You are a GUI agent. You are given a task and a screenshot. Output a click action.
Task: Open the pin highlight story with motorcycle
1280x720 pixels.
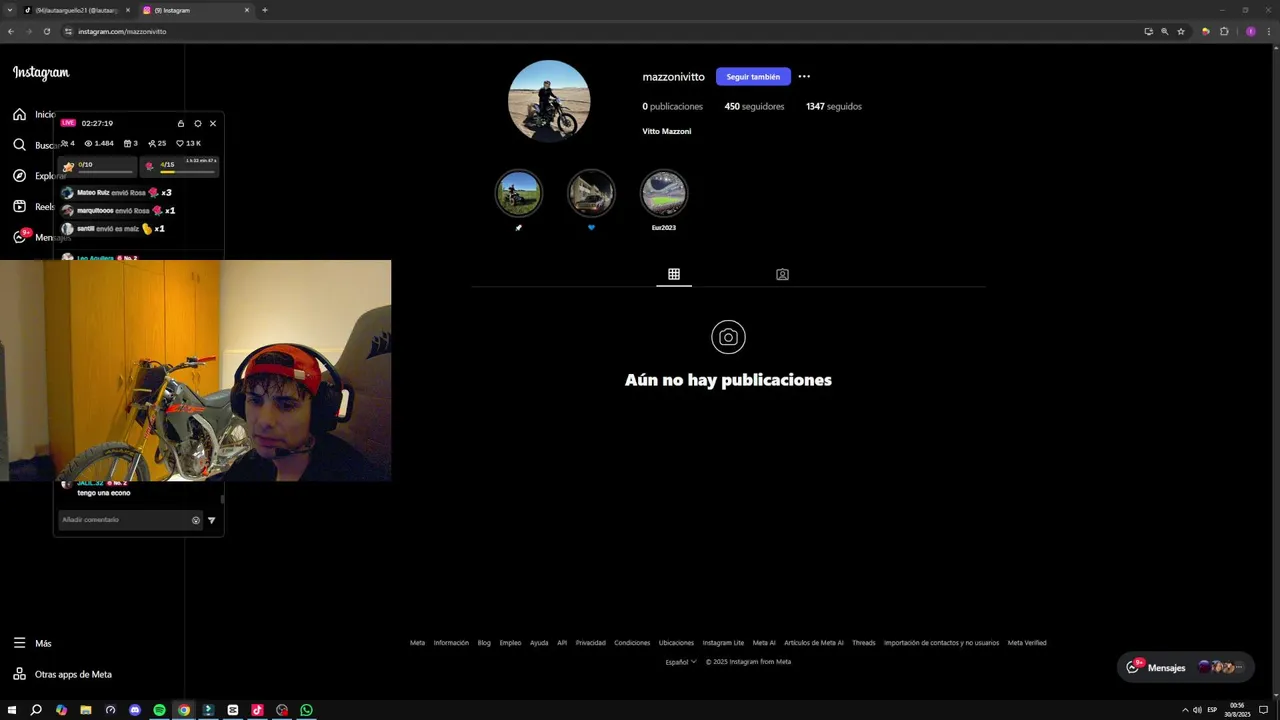pos(519,193)
